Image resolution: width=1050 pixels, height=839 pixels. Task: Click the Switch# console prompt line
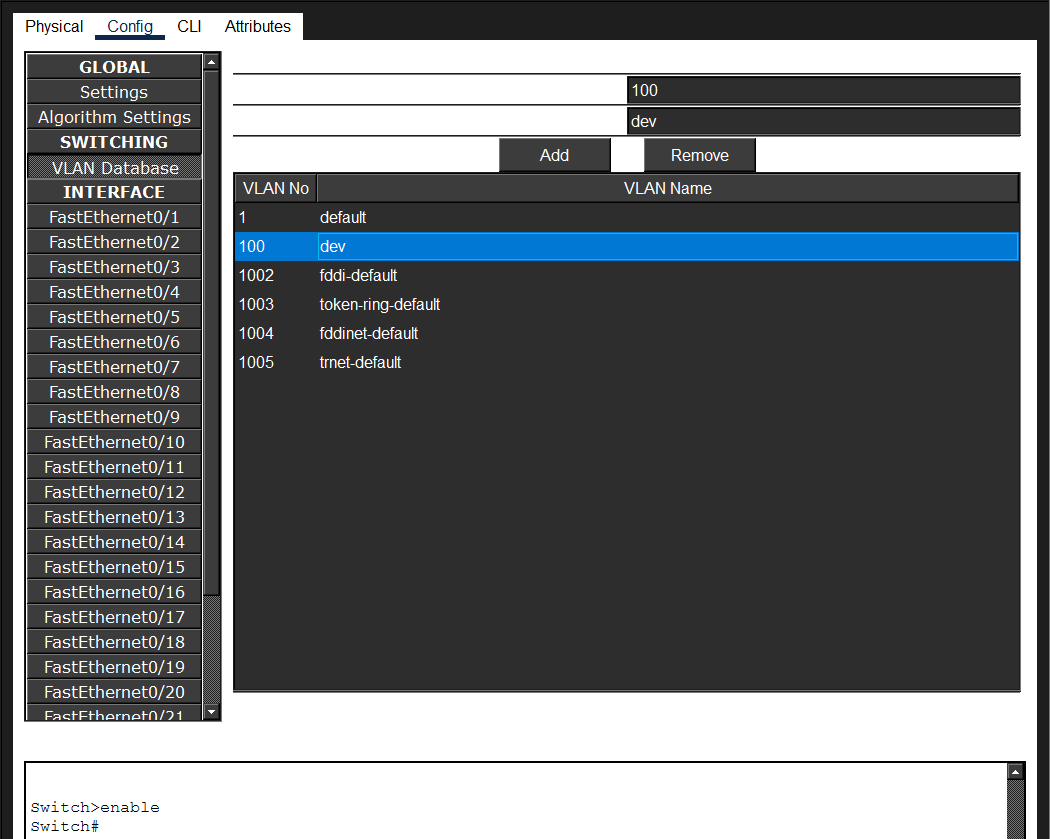tap(65, 827)
